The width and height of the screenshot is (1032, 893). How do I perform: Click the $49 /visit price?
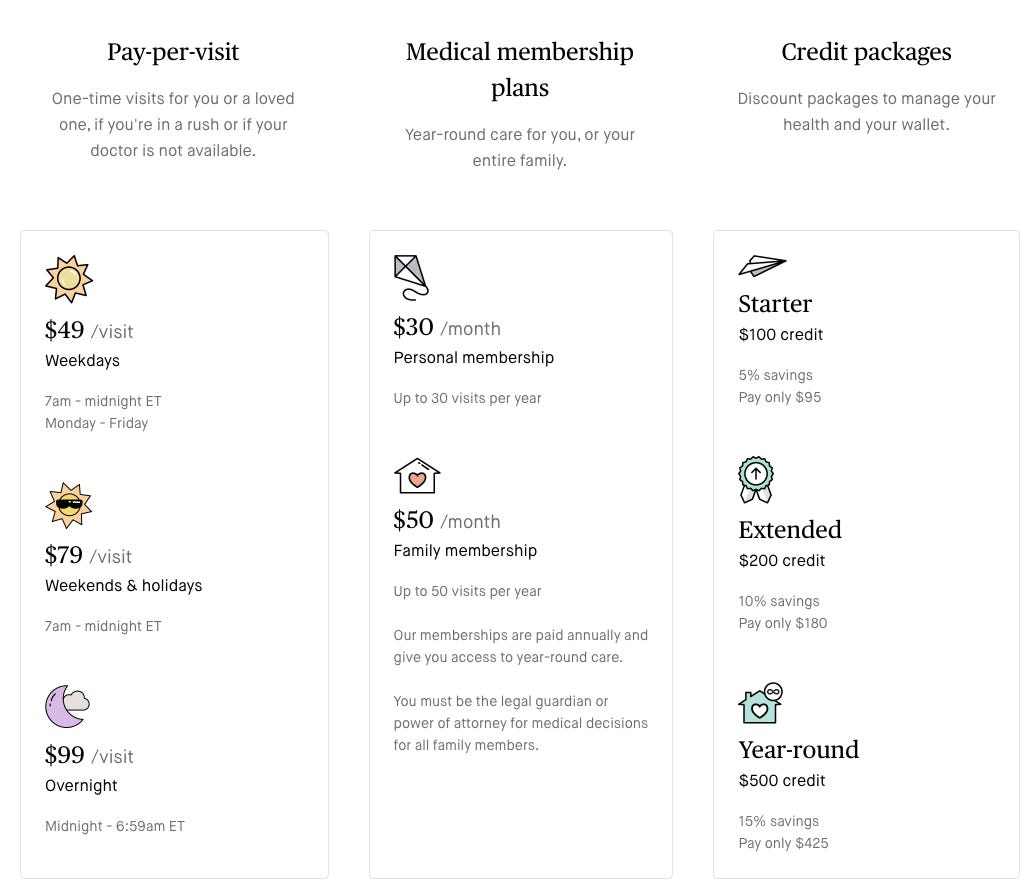pos(89,330)
